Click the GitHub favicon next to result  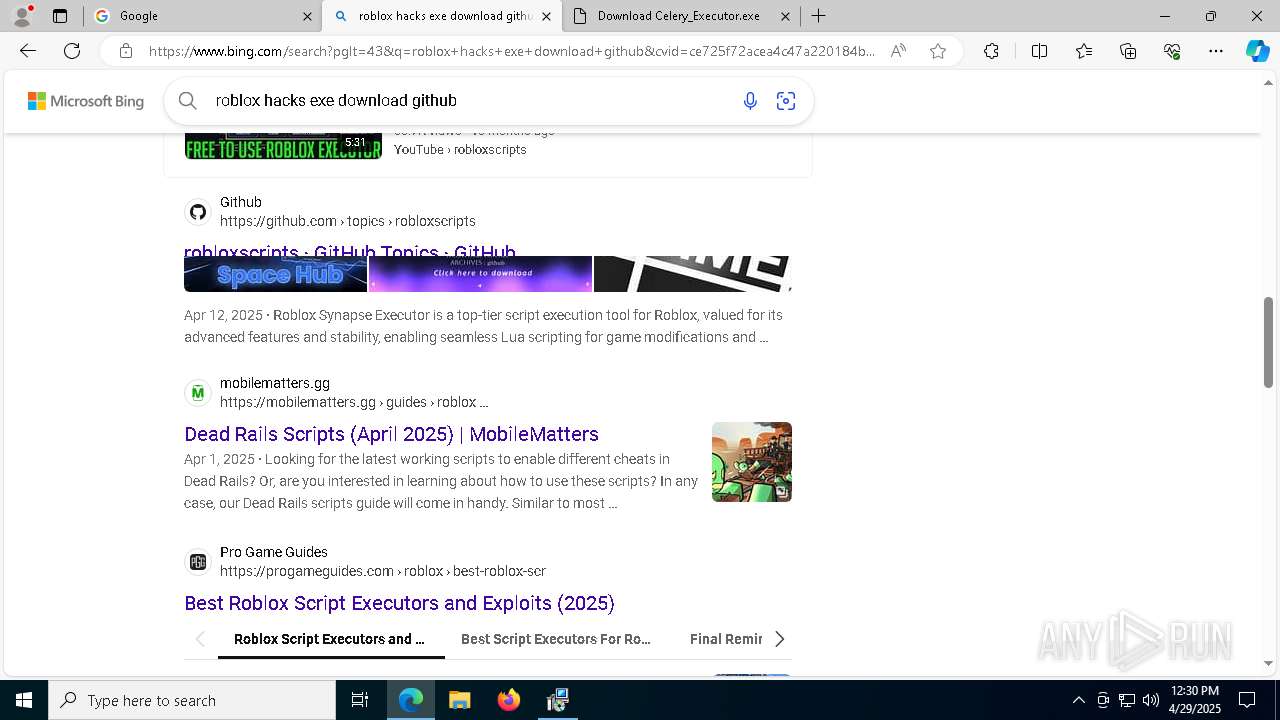[x=198, y=212]
